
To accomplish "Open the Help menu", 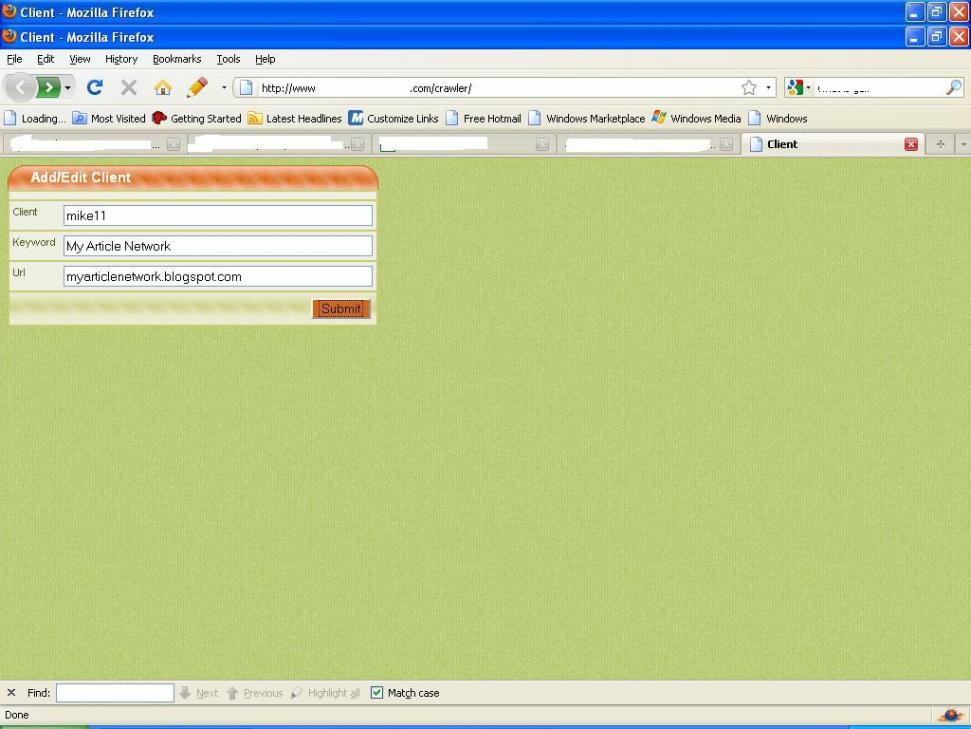I will (x=265, y=59).
